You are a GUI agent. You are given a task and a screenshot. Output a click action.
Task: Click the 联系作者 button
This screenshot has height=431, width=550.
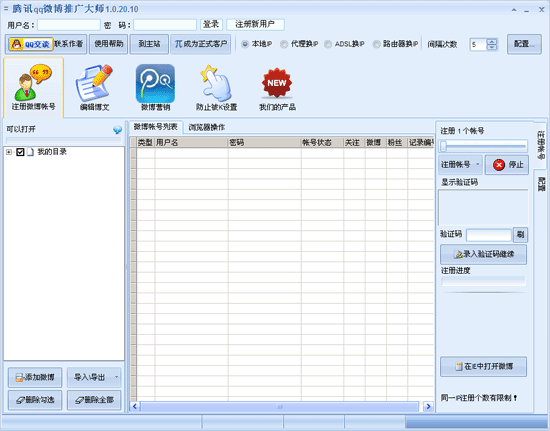pyautogui.click(x=69, y=44)
